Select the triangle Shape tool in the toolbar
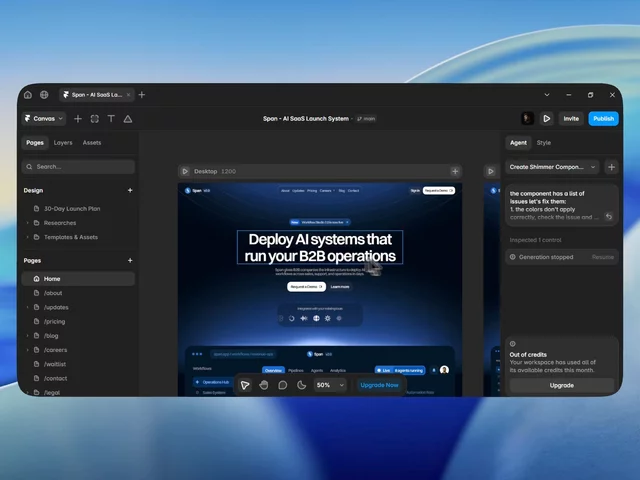The height and width of the screenshot is (480, 640). 128,119
